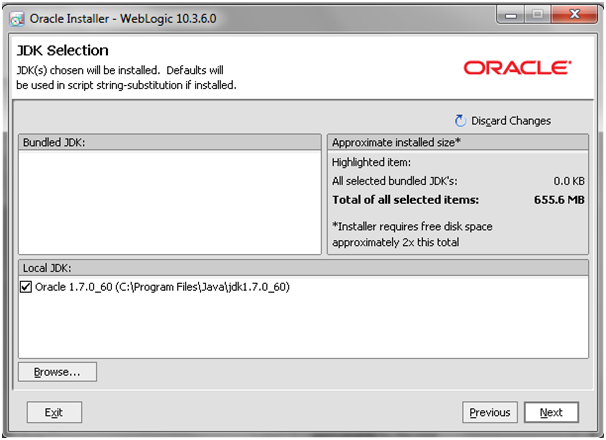The width and height of the screenshot is (606, 440).
Task: Click the Browse... button
Action: coord(57,372)
